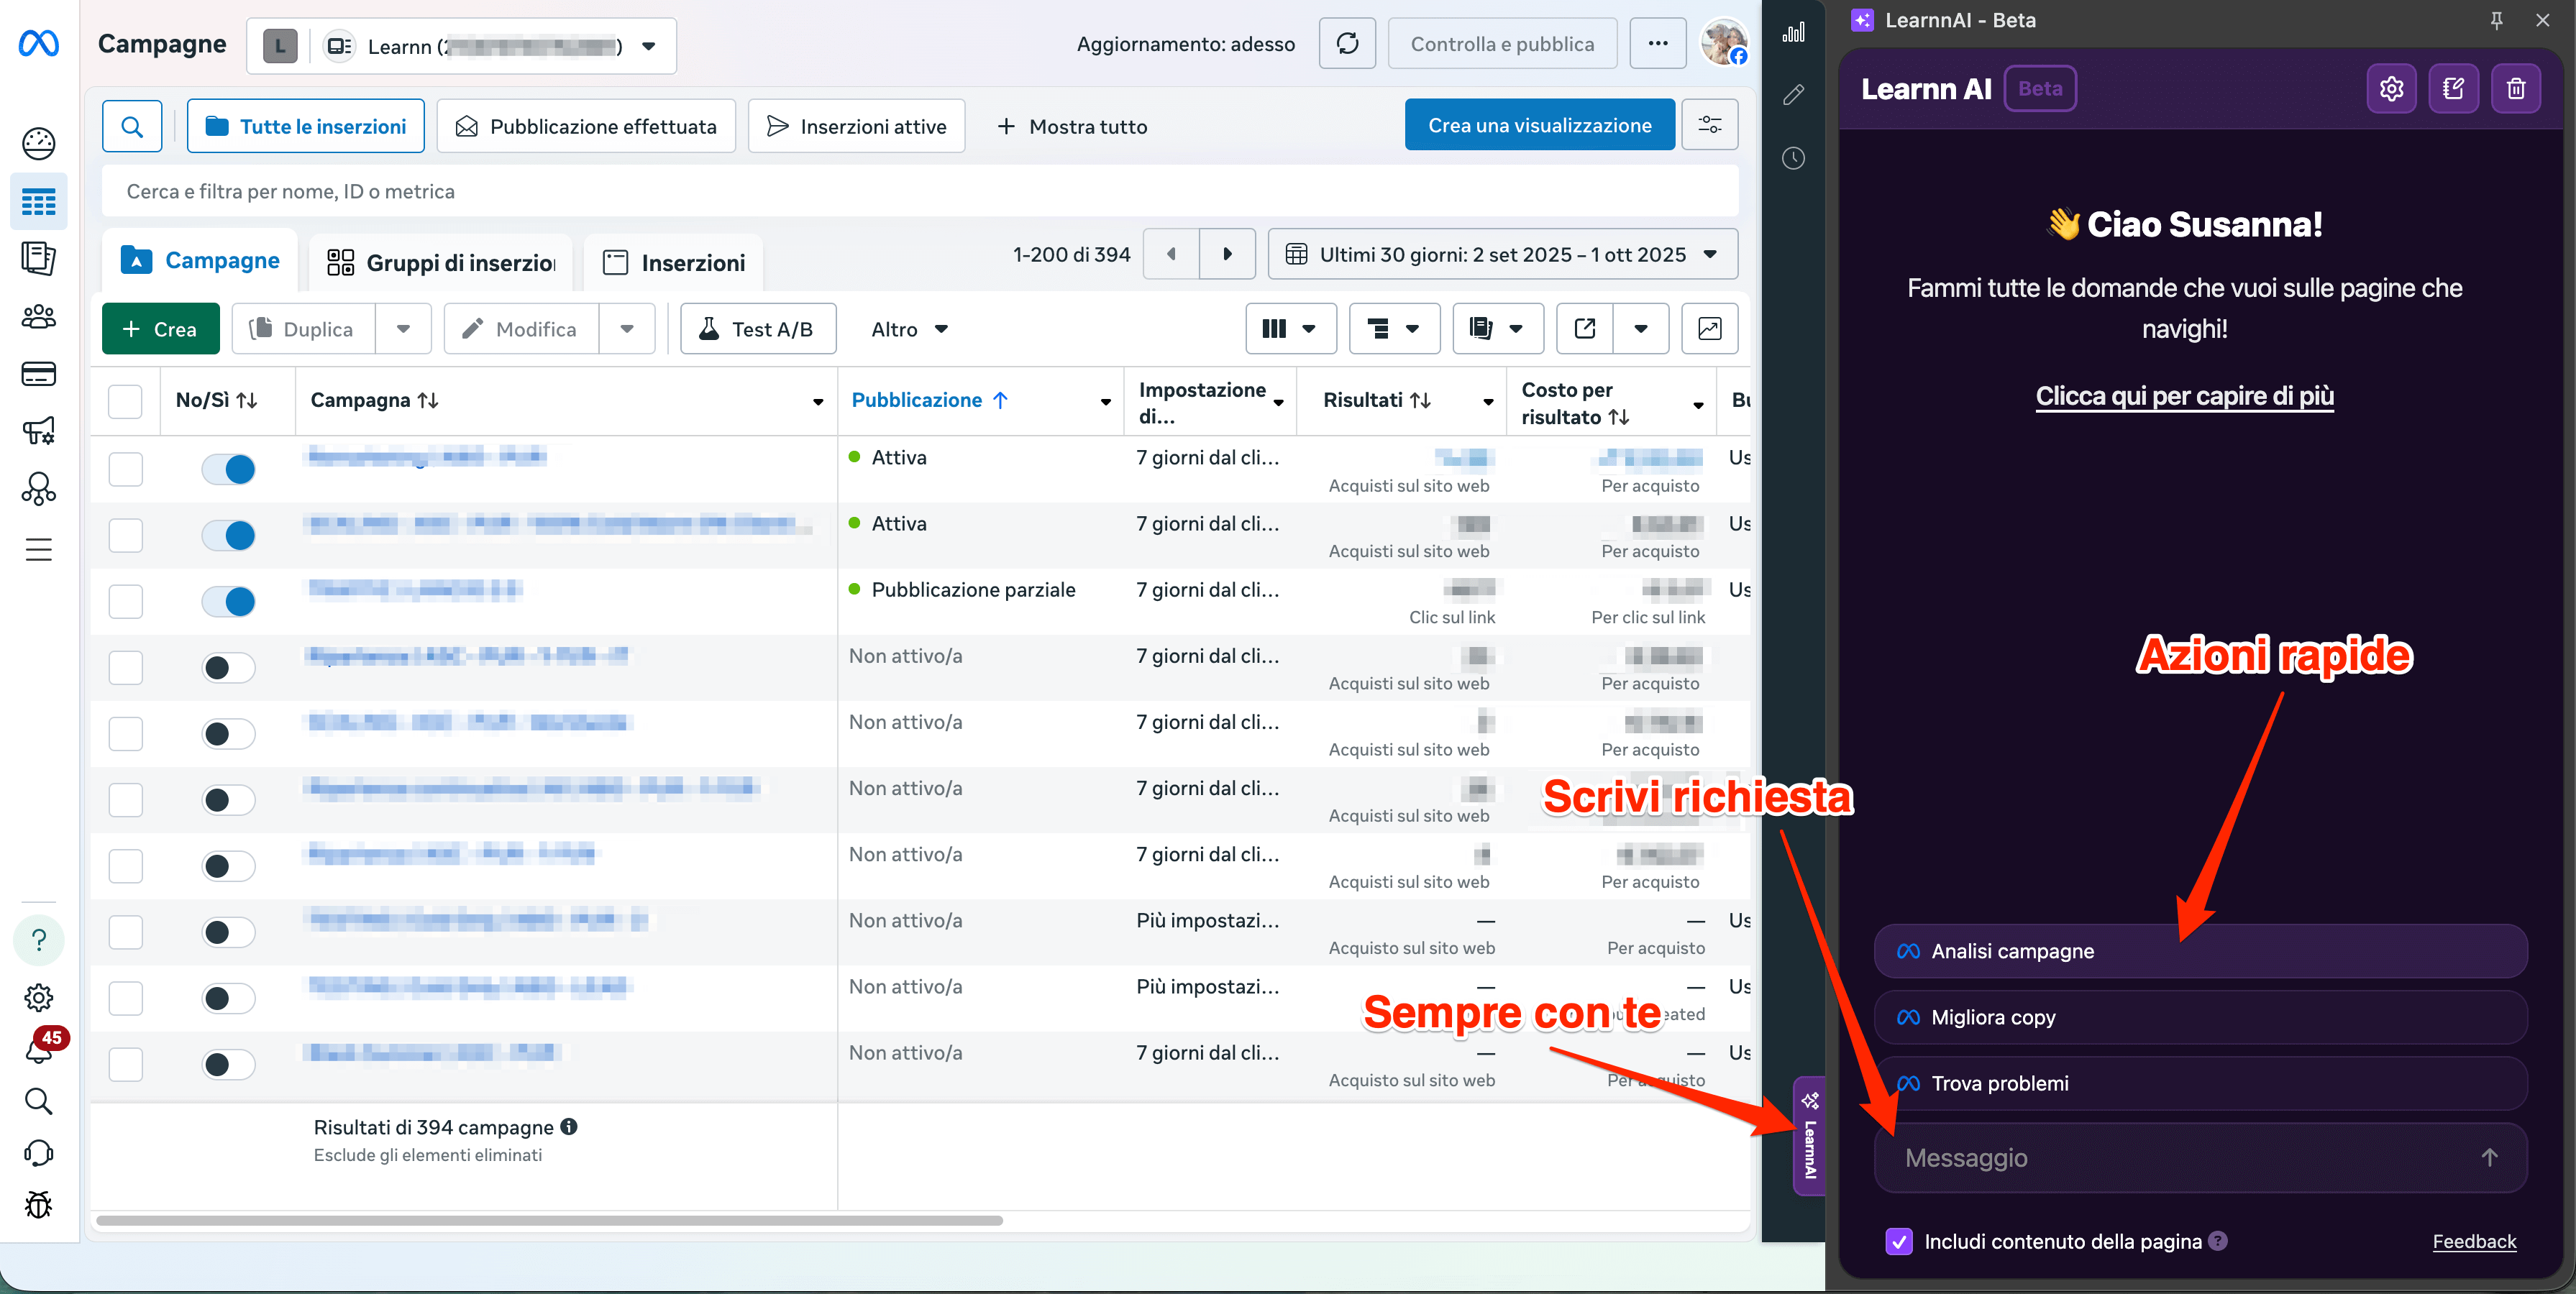Viewport: 2576px width, 1294px height.
Task: Turn off the first Attiva campaign toggle
Action: point(229,469)
